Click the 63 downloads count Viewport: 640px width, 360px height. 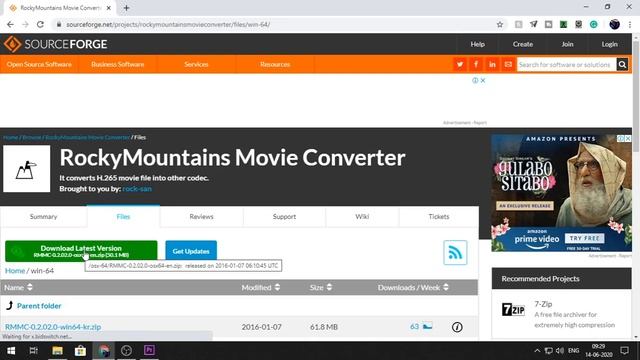pyautogui.click(x=414, y=327)
